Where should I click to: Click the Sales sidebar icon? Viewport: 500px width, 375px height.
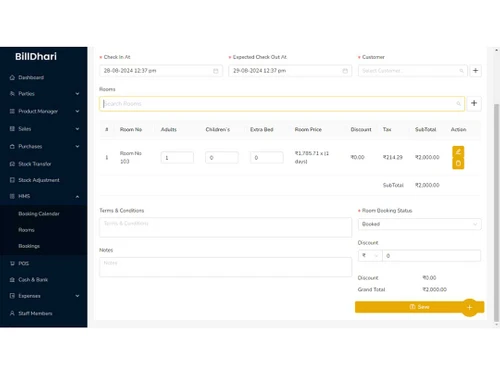pyautogui.click(x=12, y=129)
